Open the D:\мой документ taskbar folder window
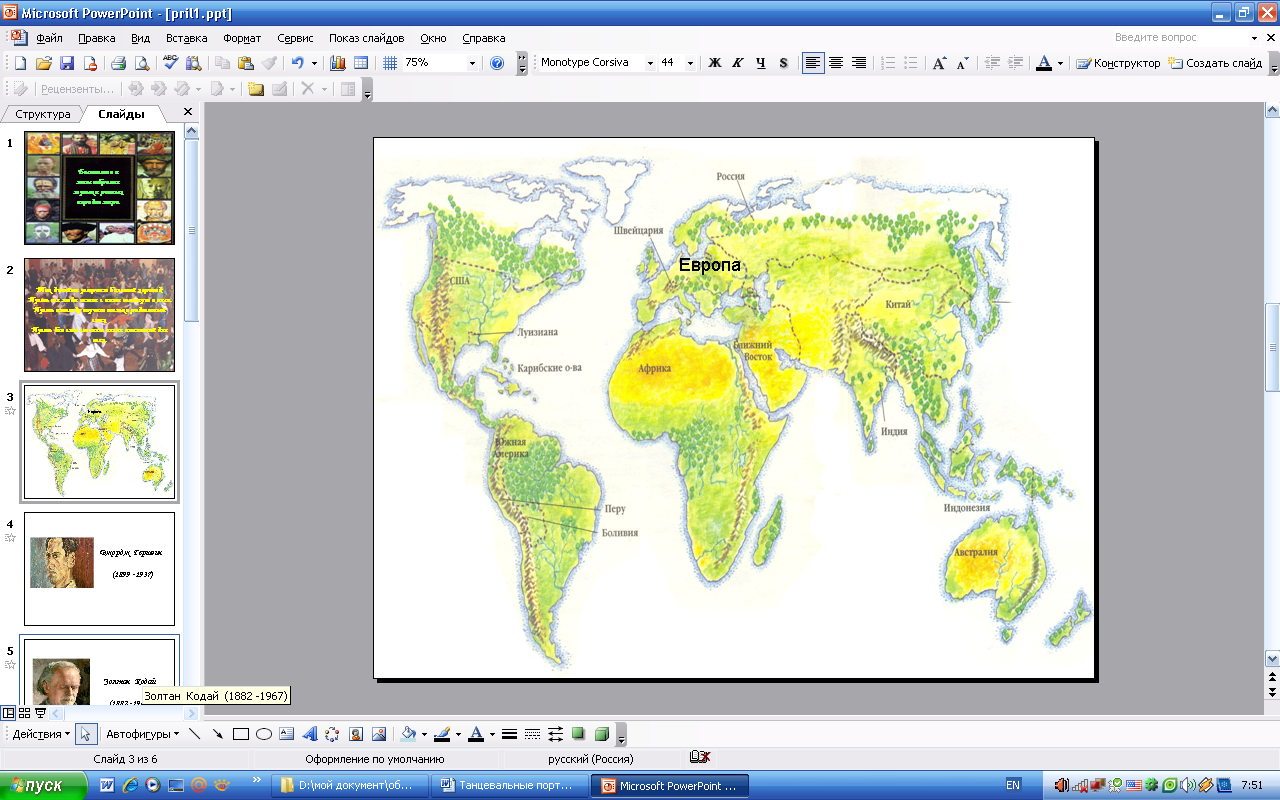 (x=349, y=786)
